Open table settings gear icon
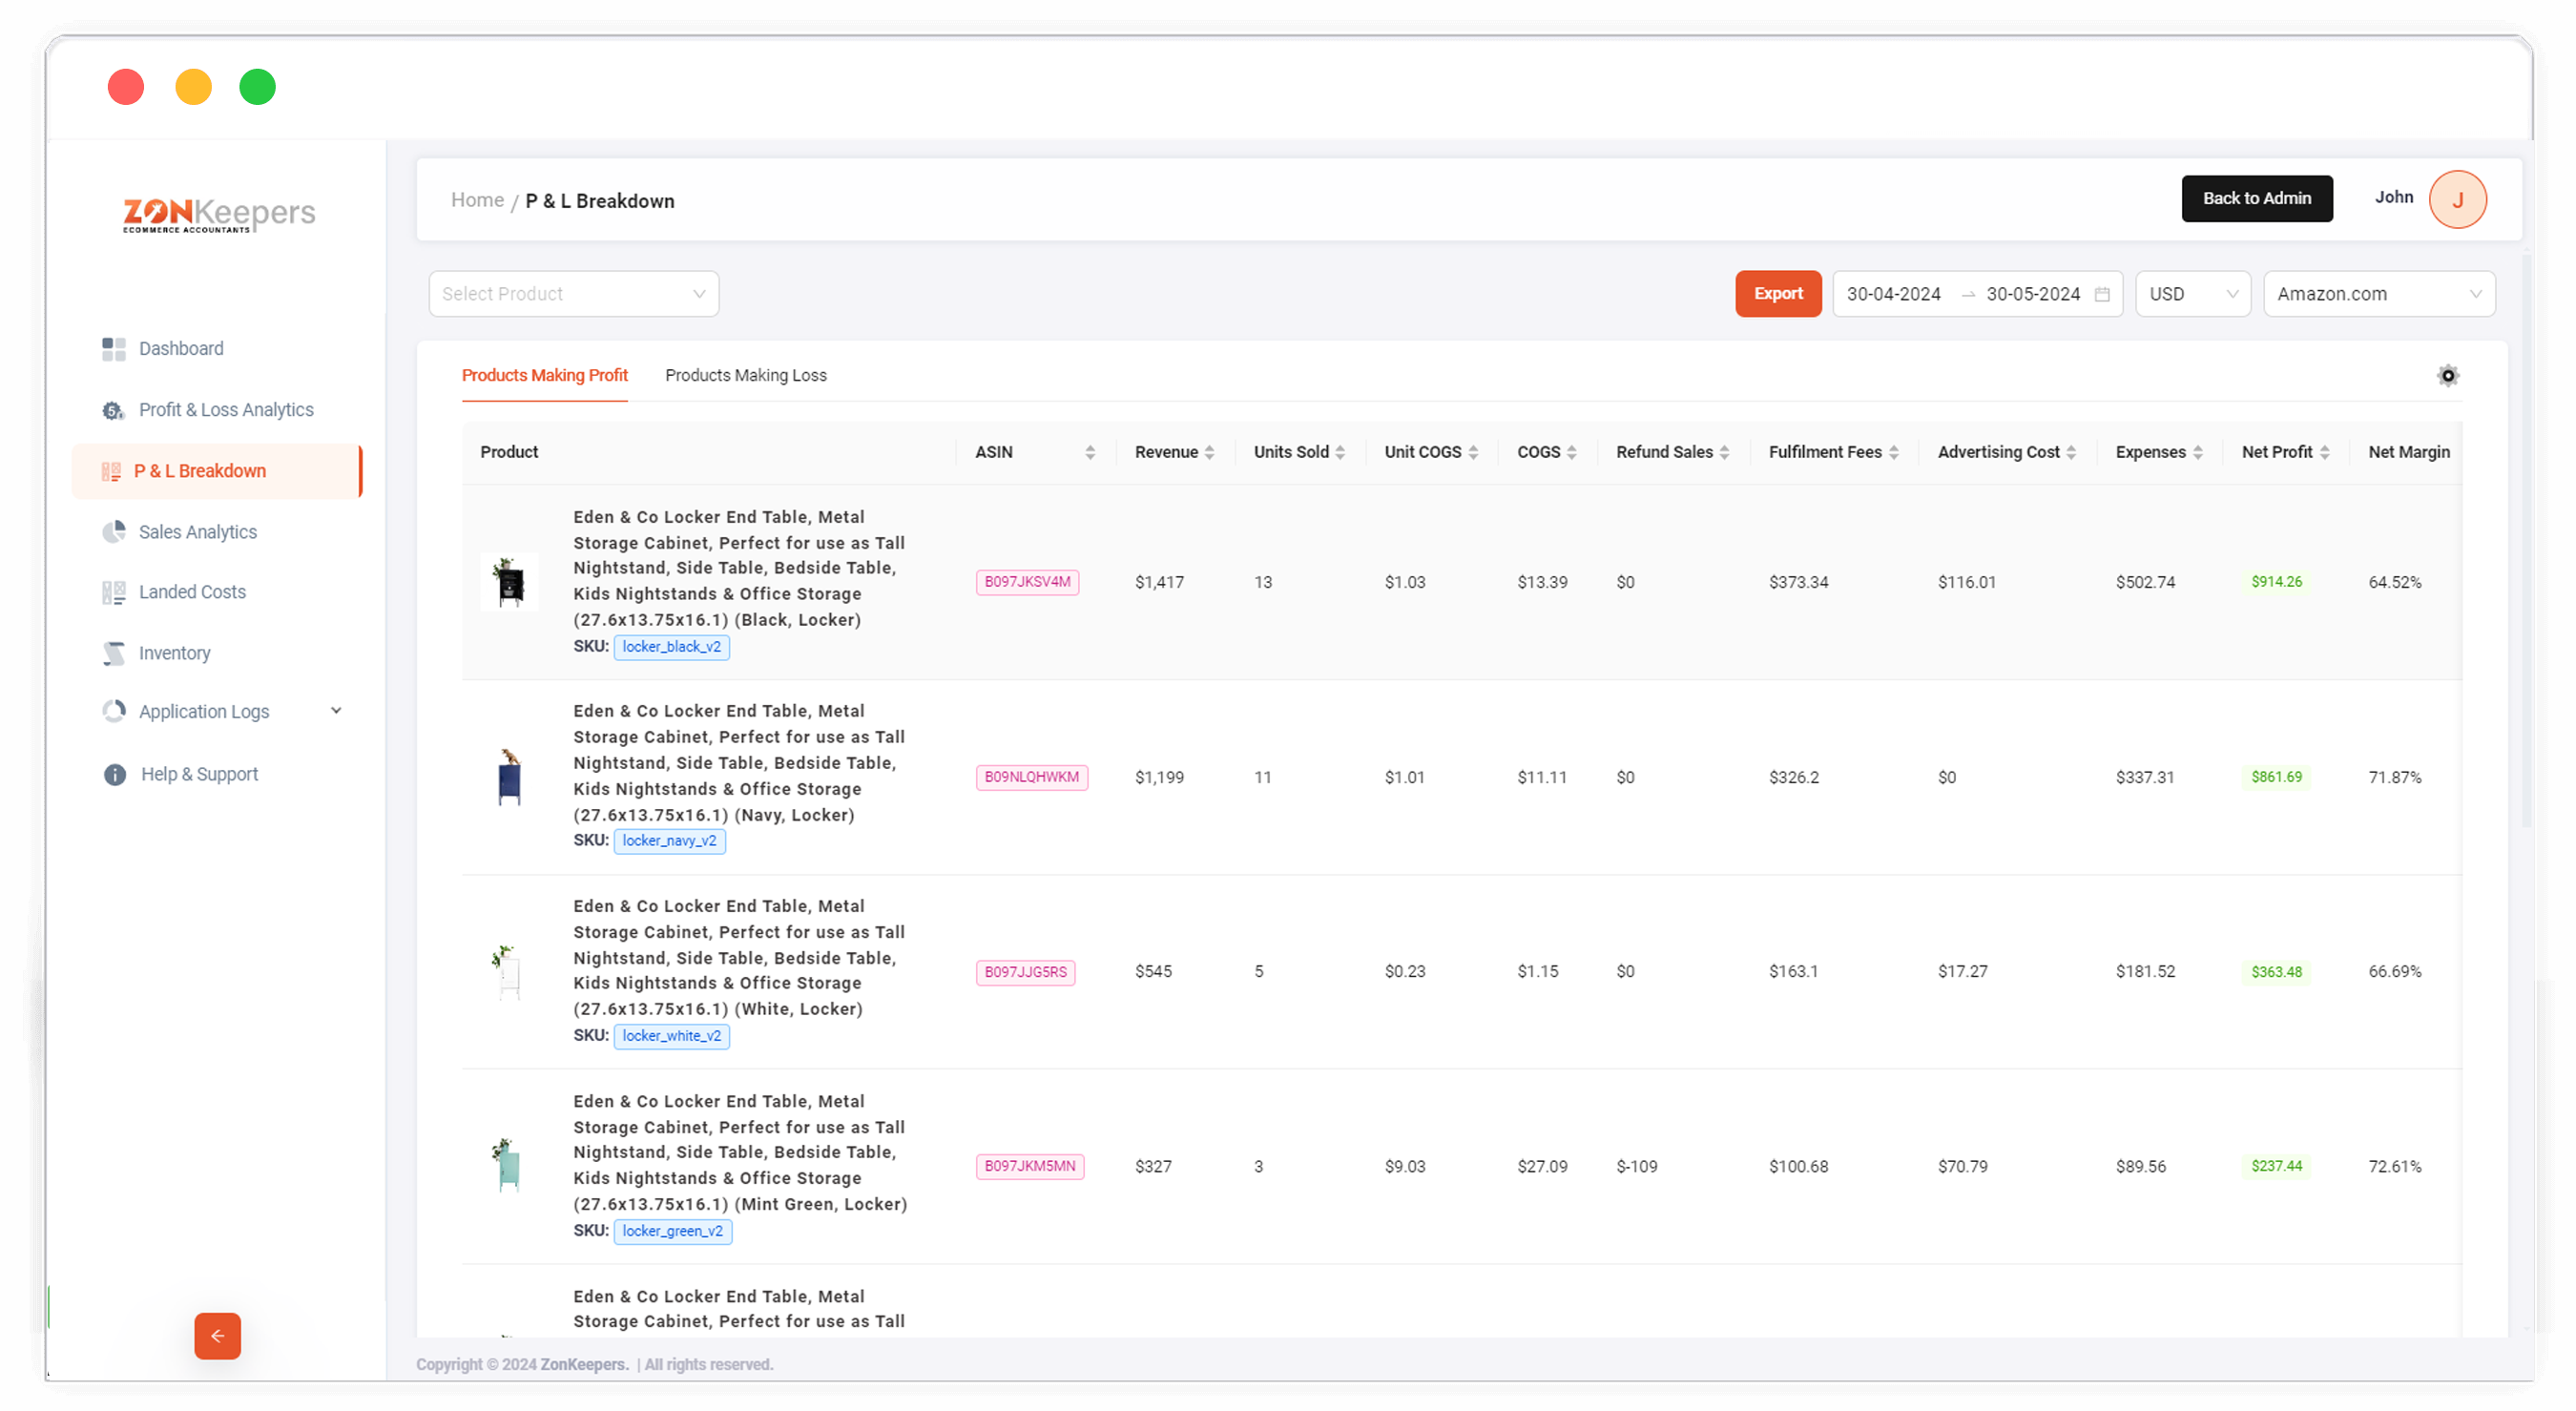Screen dimensions: 2576x1411 point(2447,376)
